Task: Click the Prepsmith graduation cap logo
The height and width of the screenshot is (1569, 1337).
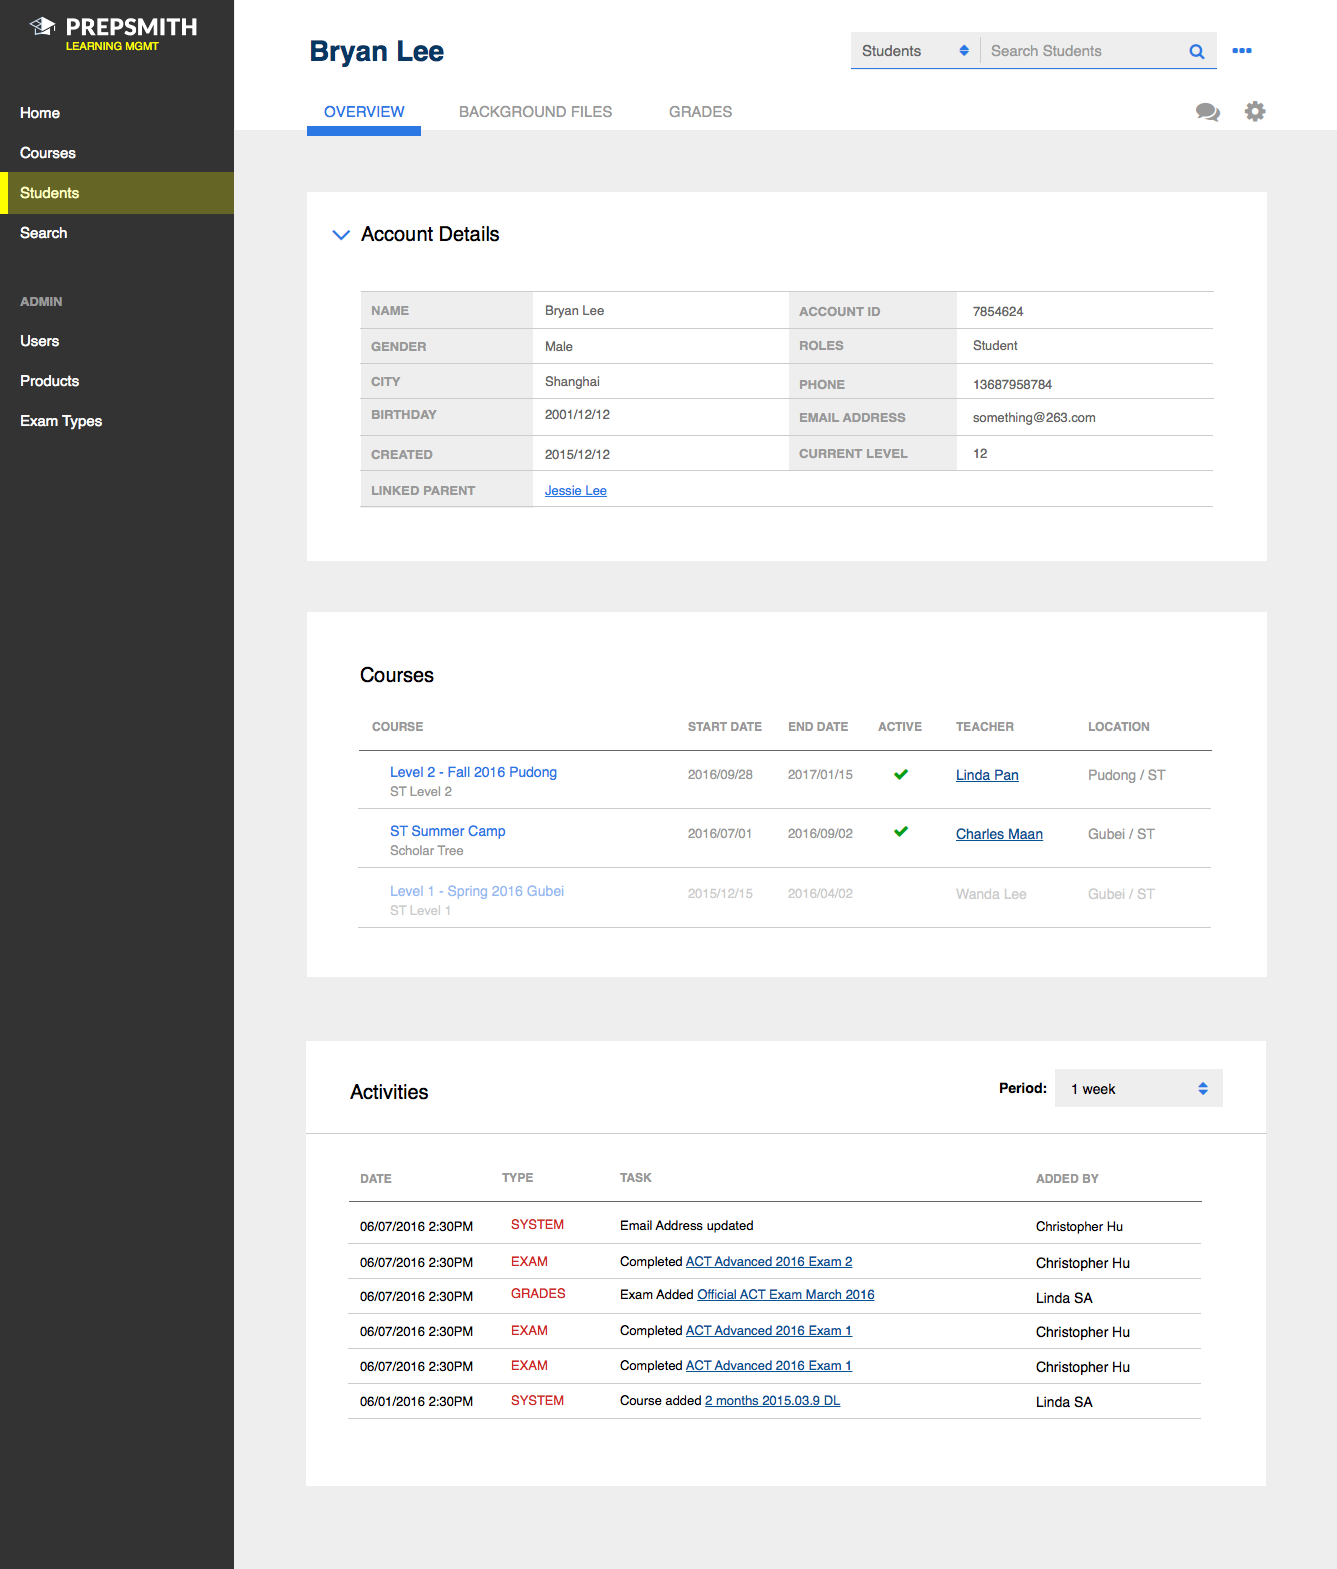Action: (x=42, y=27)
